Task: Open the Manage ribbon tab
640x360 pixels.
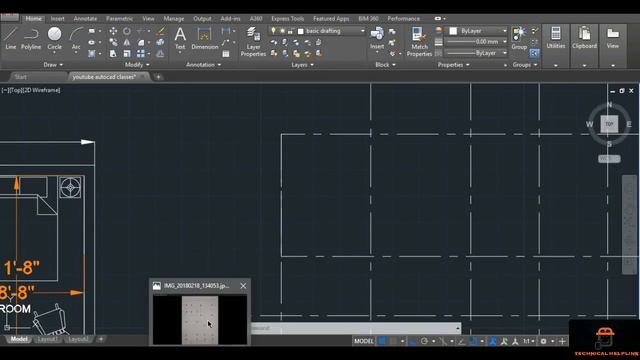Action: point(173,19)
